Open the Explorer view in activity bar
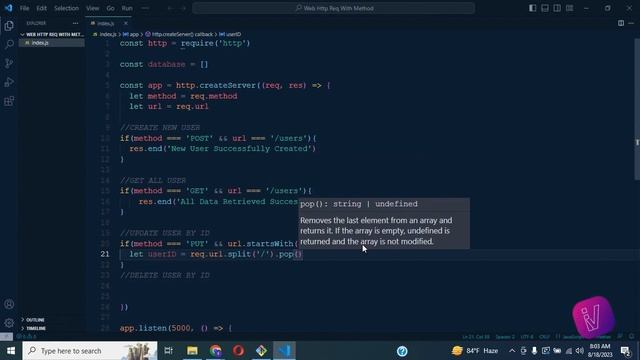The width and height of the screenshot is (640, 360). pyautogui.click(x=9, y=26)
